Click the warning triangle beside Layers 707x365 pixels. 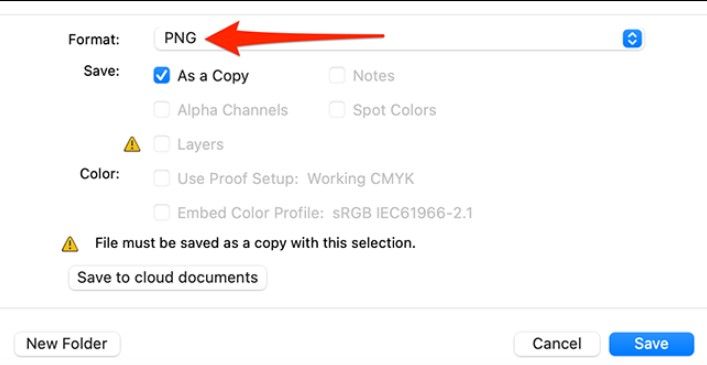pyautogui.click(x=132, y=145)
